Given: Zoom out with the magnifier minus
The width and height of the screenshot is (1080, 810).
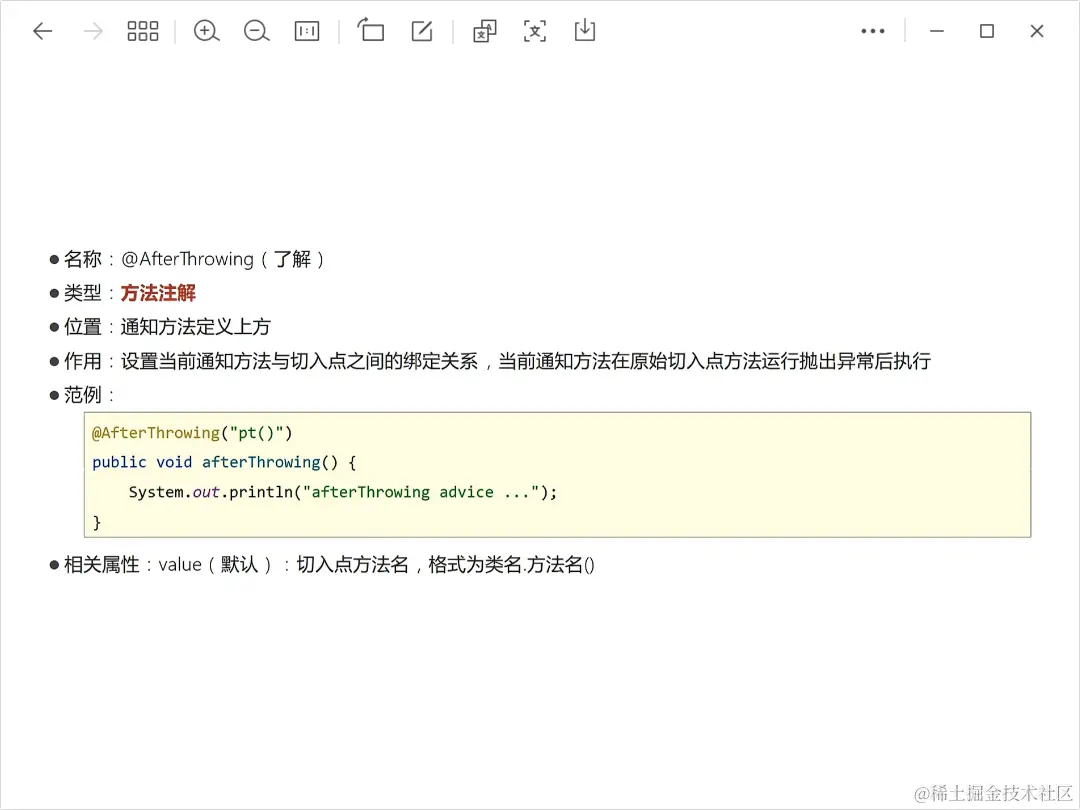Looking at the screenshot, I should [256, 31].
